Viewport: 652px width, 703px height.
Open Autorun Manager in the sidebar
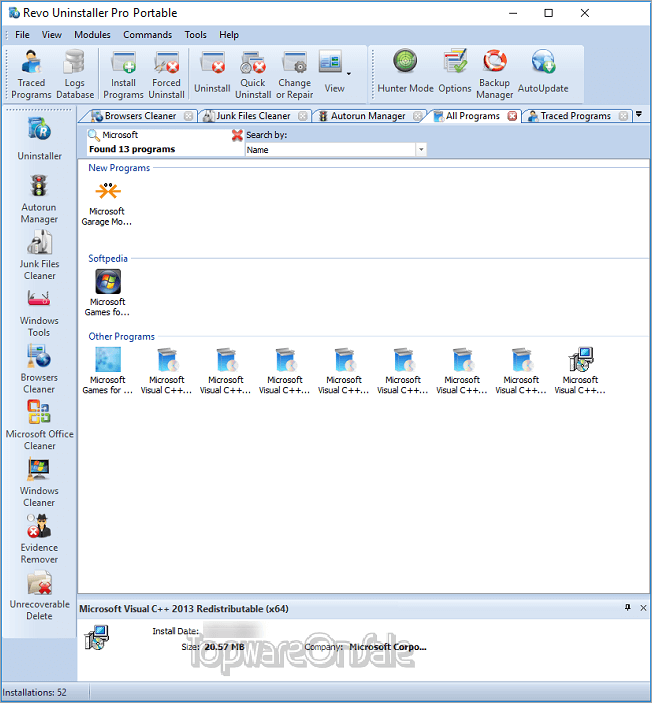coord(39,199)
